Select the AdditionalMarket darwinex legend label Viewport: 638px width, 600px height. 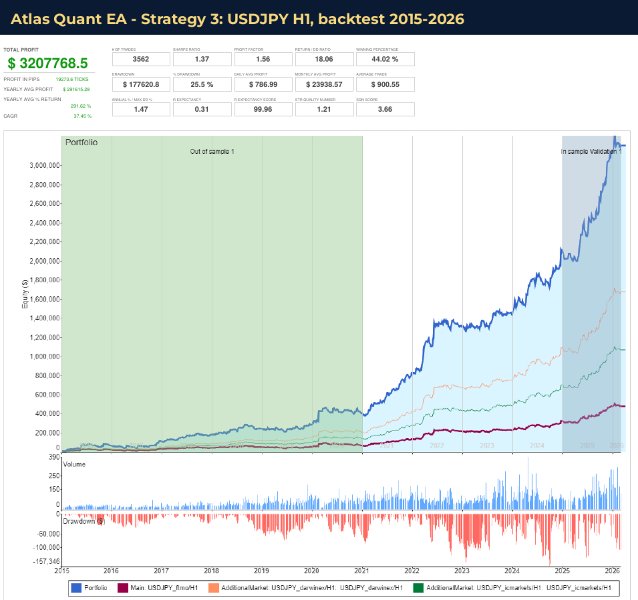pyautogui.click(x=312, y=588)
